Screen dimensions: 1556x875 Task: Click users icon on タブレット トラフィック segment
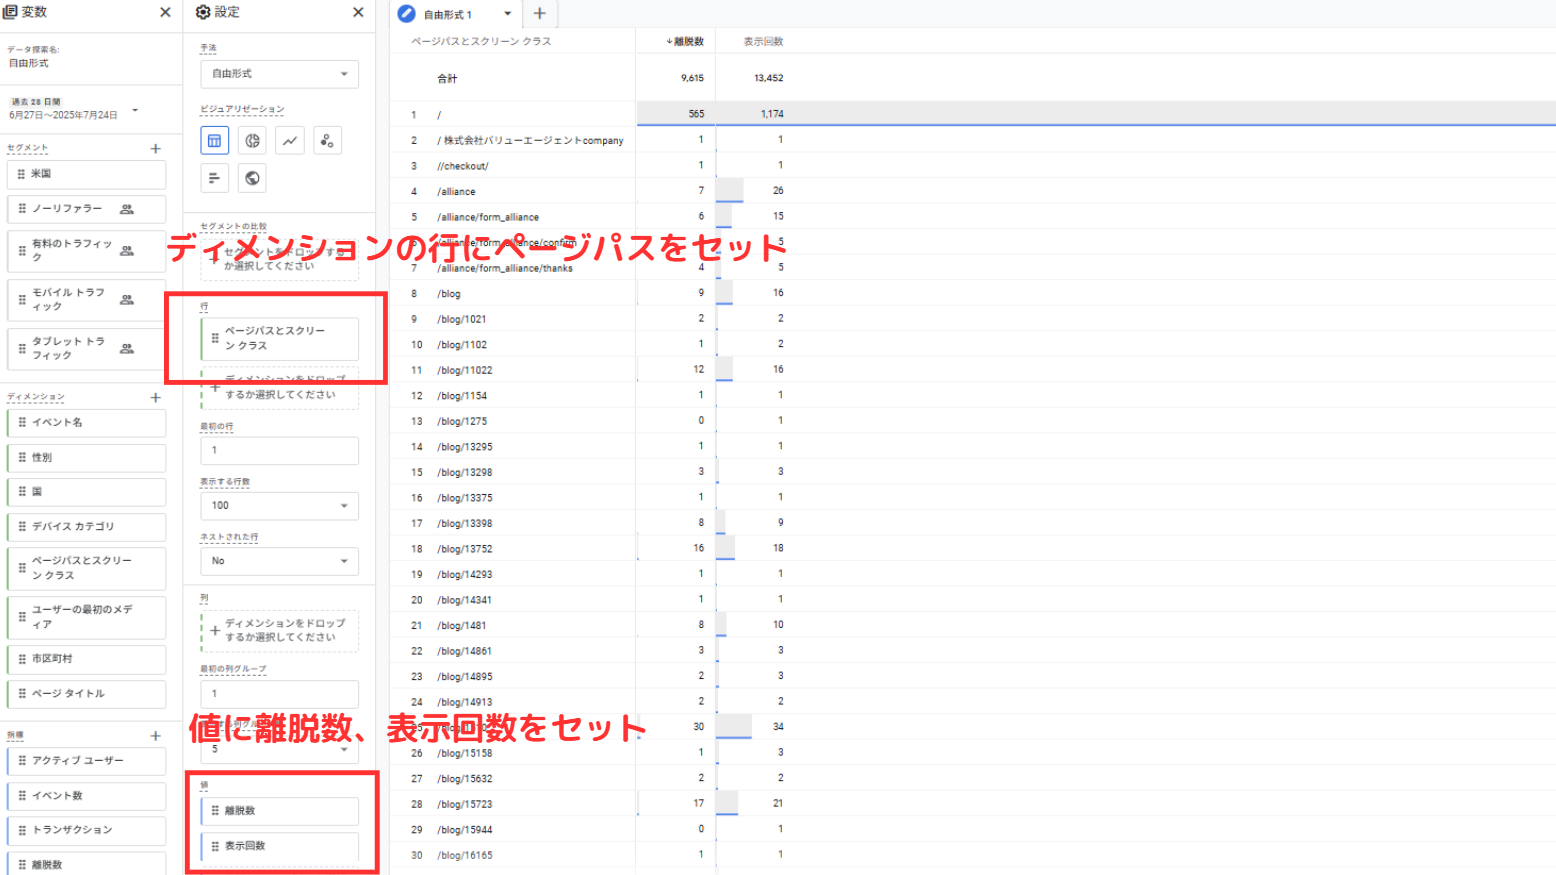pyautogui.click(x=127, y=348)
